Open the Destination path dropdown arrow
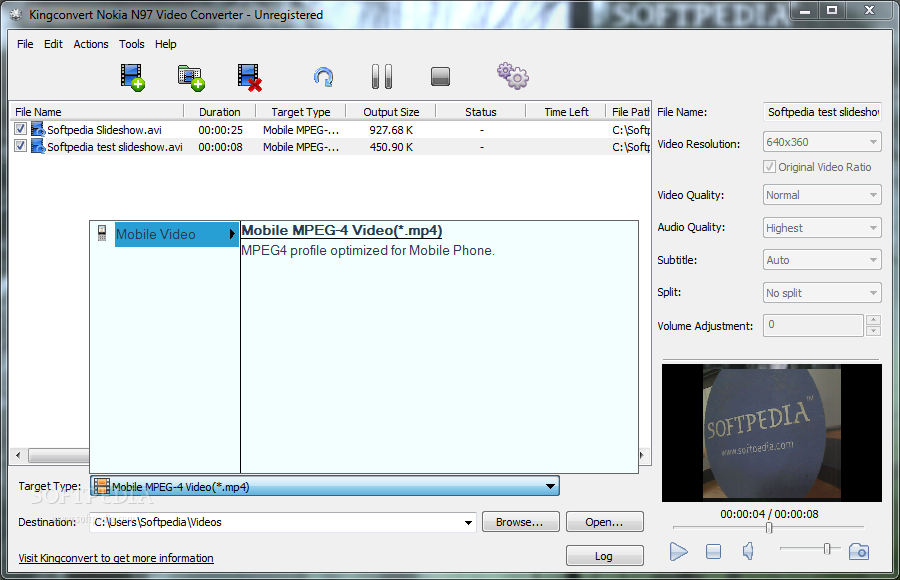 [x=468, y=523]
